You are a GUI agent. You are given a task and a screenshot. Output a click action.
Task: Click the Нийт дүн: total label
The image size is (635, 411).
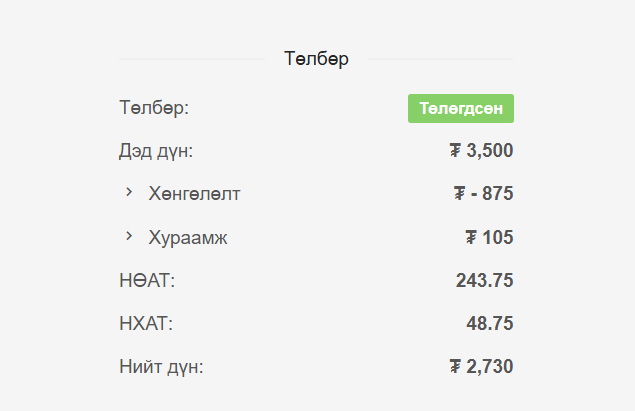[x=161, y=367]
